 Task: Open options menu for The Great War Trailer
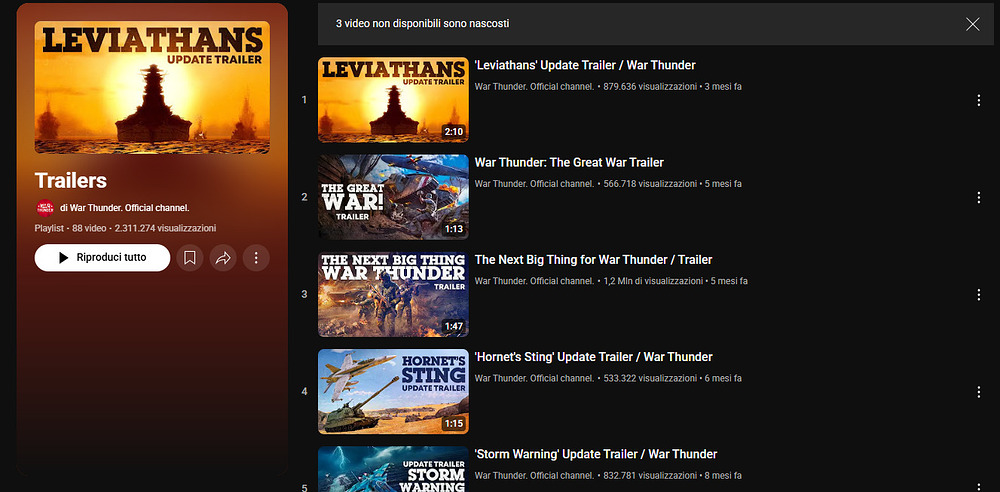click(978, 198)
